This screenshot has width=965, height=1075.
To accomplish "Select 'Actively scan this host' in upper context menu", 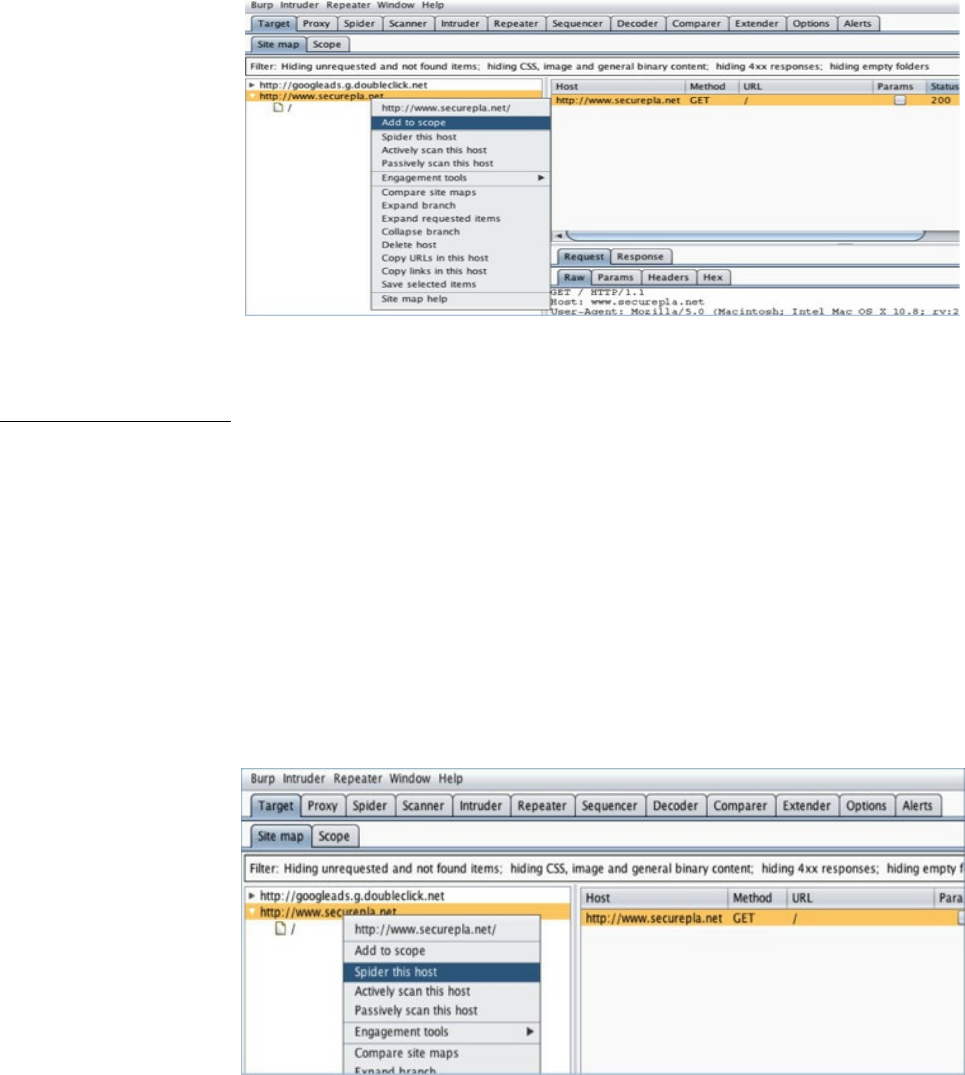I will pyautogui.click(x=434, y=150).
